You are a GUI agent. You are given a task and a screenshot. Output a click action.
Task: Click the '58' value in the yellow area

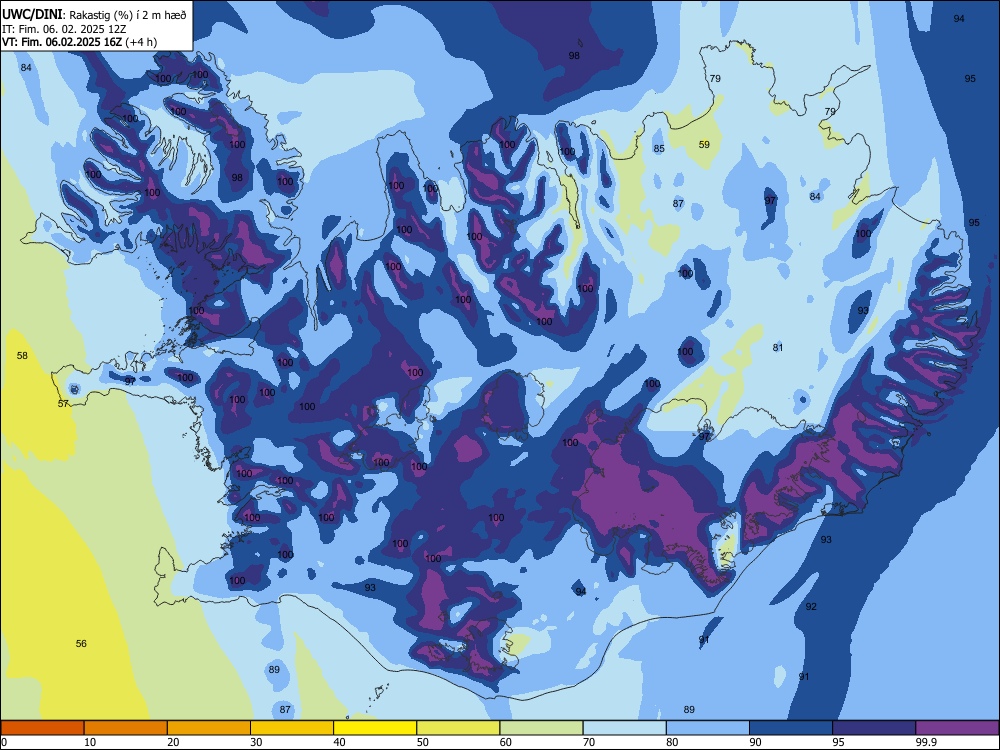22,355
